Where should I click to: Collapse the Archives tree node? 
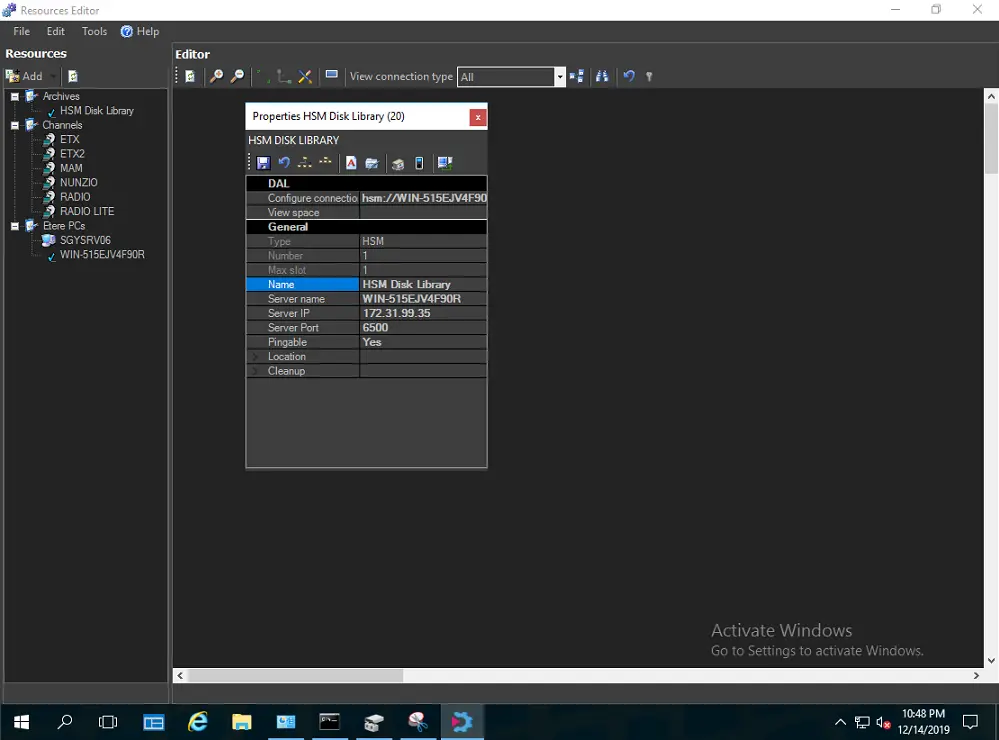(x=15, y=97)
